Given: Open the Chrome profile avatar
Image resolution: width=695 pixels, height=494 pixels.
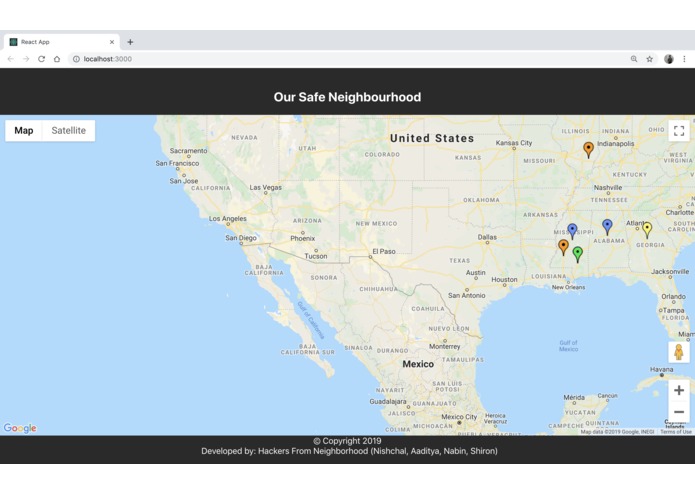Looking at the screenshot, I should pos(669,59).
